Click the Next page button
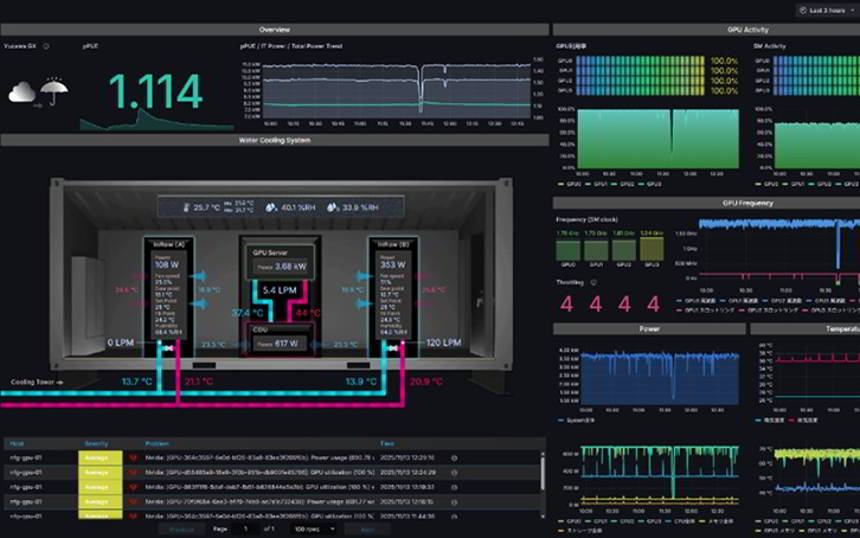The height and width of the screenshot is (538, 860). click(x=367, y=529)
